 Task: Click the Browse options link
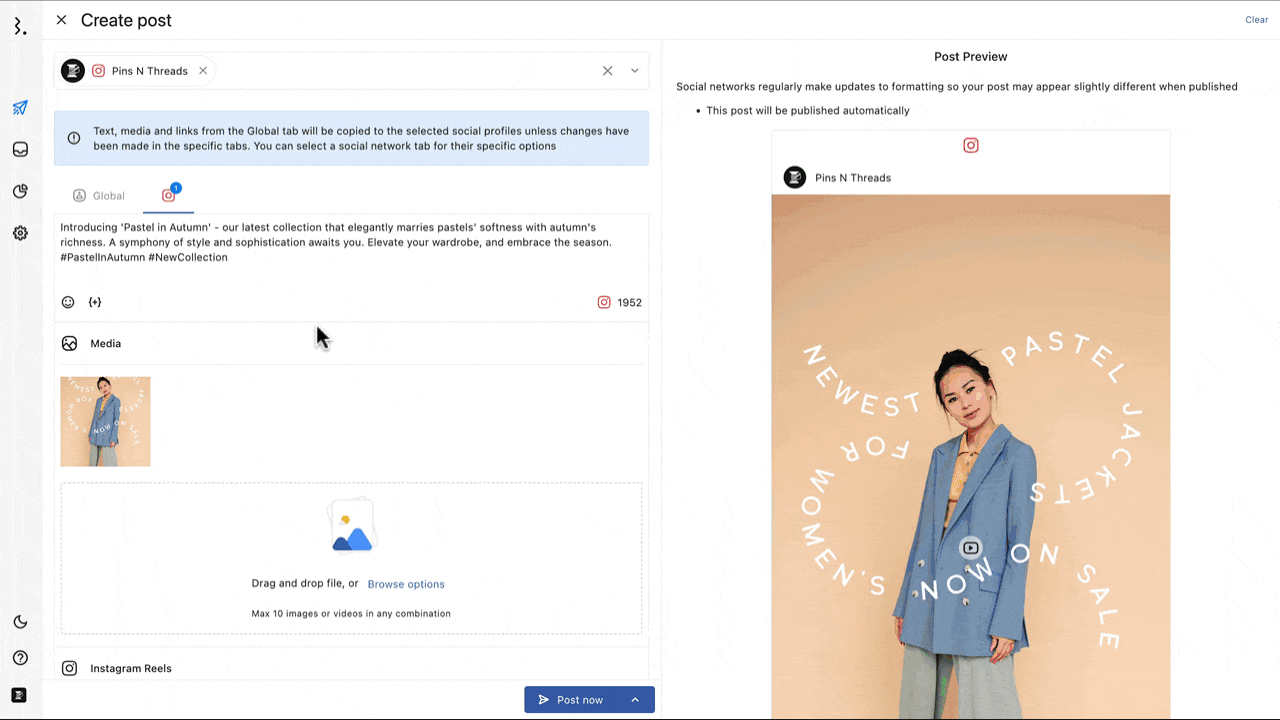click(x=405, y=583)
